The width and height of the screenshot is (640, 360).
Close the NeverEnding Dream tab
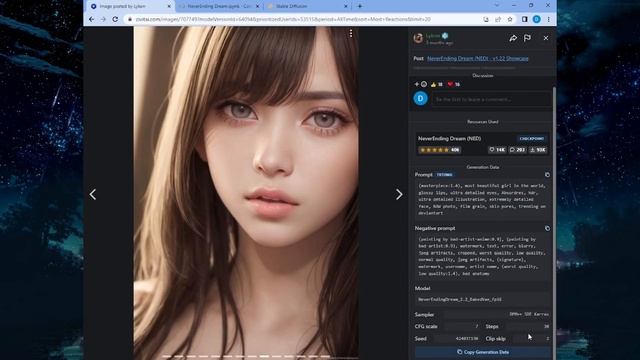258,7
